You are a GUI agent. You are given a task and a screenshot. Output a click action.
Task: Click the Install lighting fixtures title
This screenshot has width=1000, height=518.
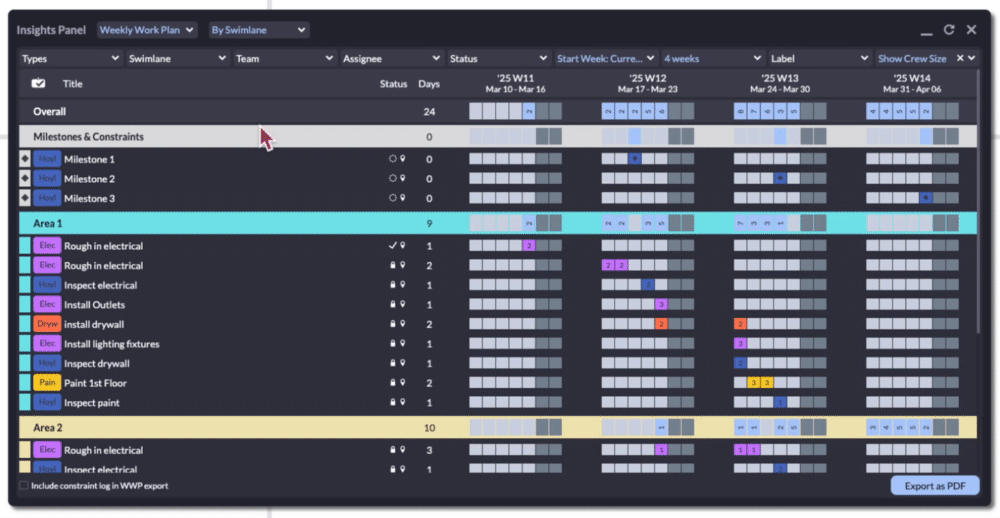[x=112, y=344]
